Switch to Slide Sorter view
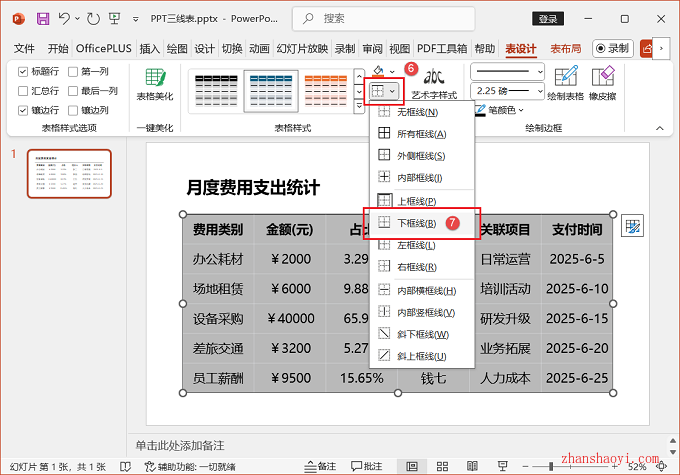The height and width of the screenshot is (475, 680). coord(442,466)
